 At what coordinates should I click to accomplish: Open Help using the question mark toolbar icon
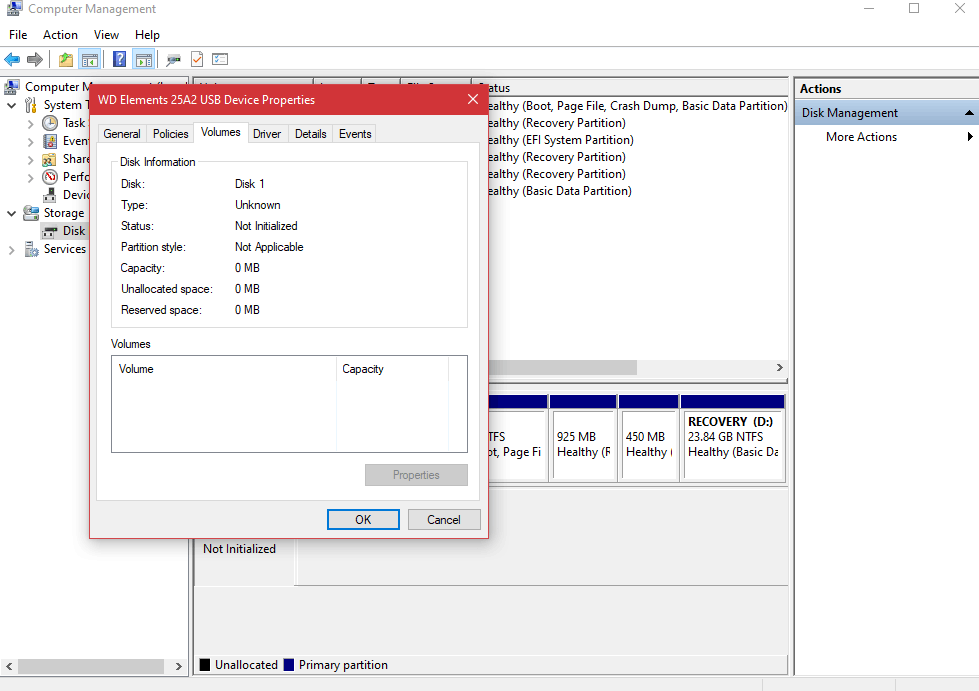pos(118,58)
